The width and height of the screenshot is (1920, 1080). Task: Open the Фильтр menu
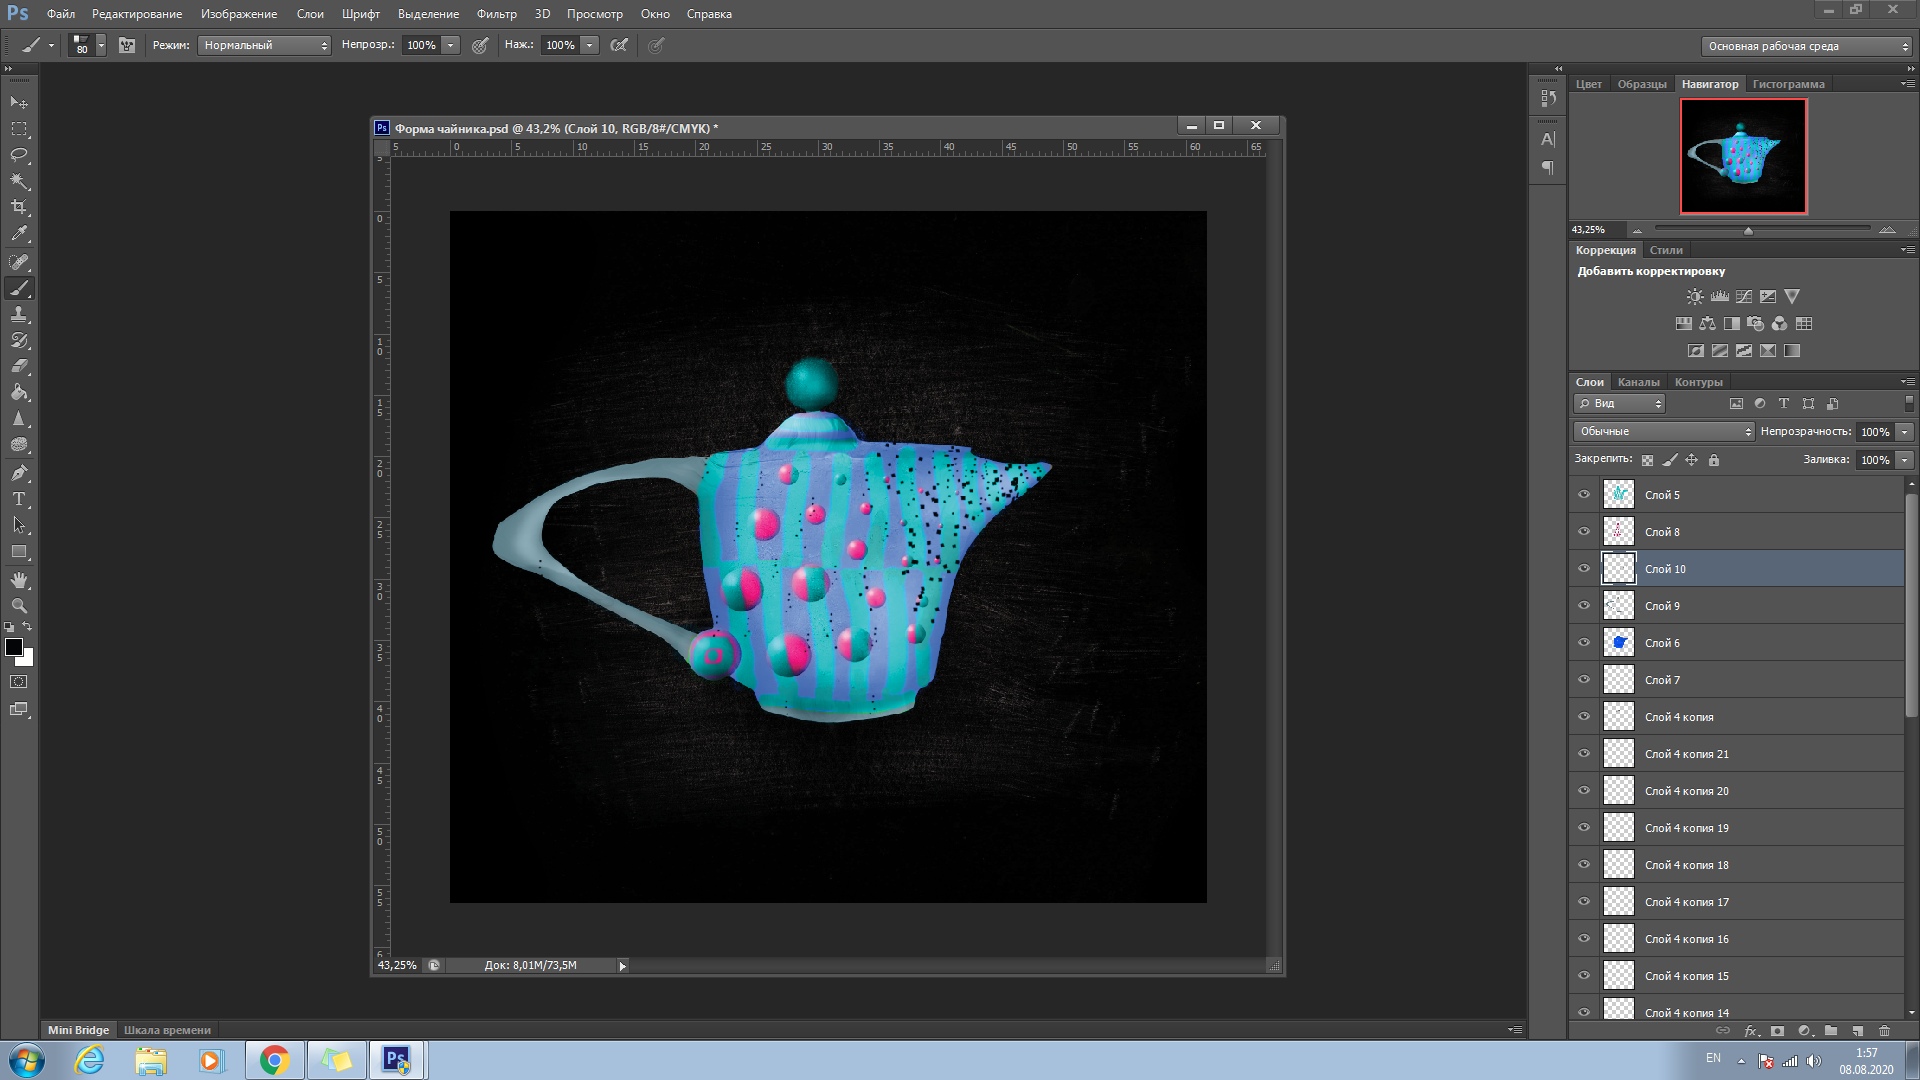[496, 14]
